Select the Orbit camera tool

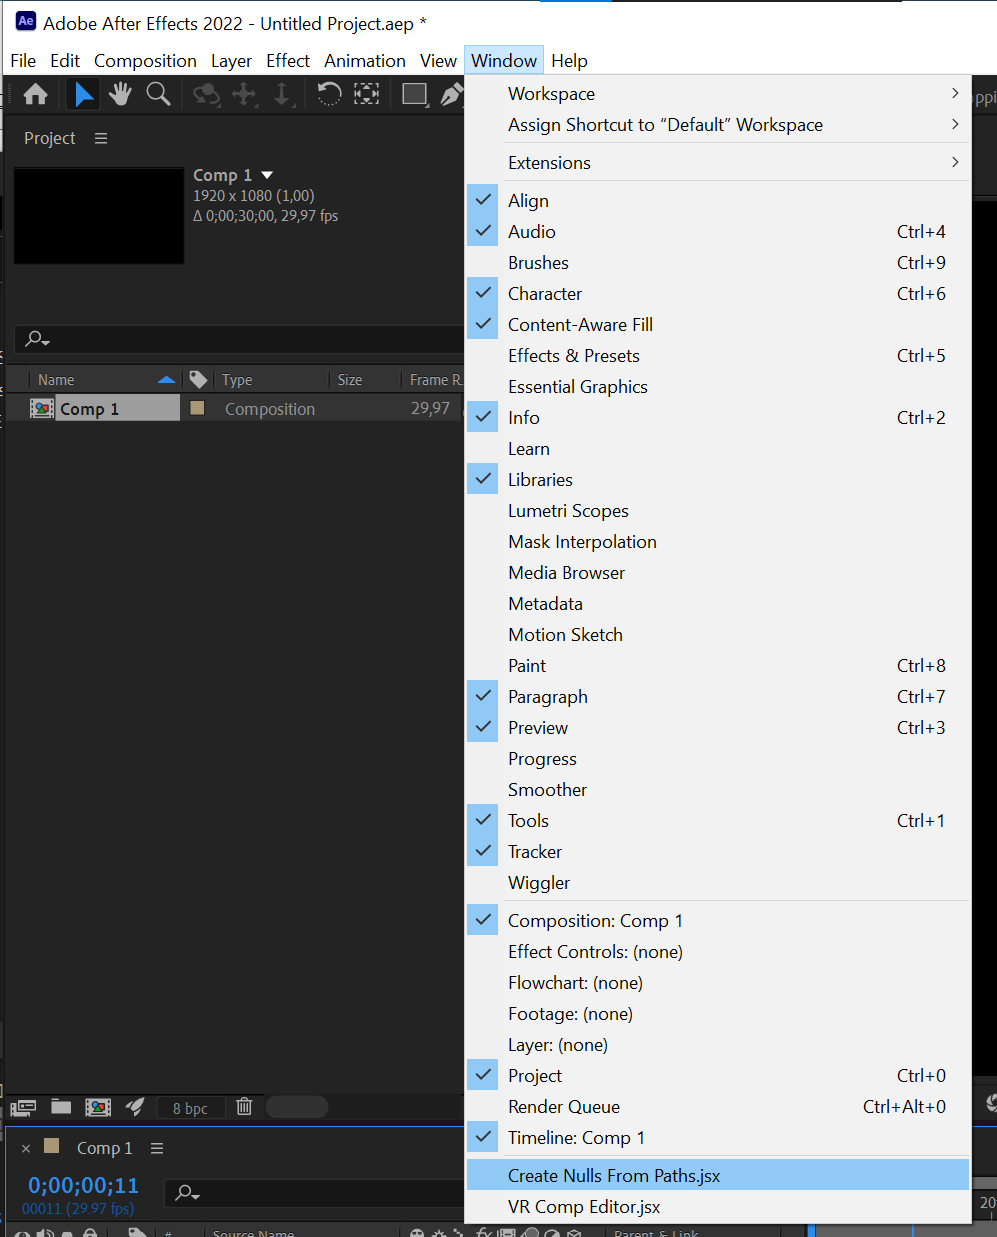coord(206,94)
